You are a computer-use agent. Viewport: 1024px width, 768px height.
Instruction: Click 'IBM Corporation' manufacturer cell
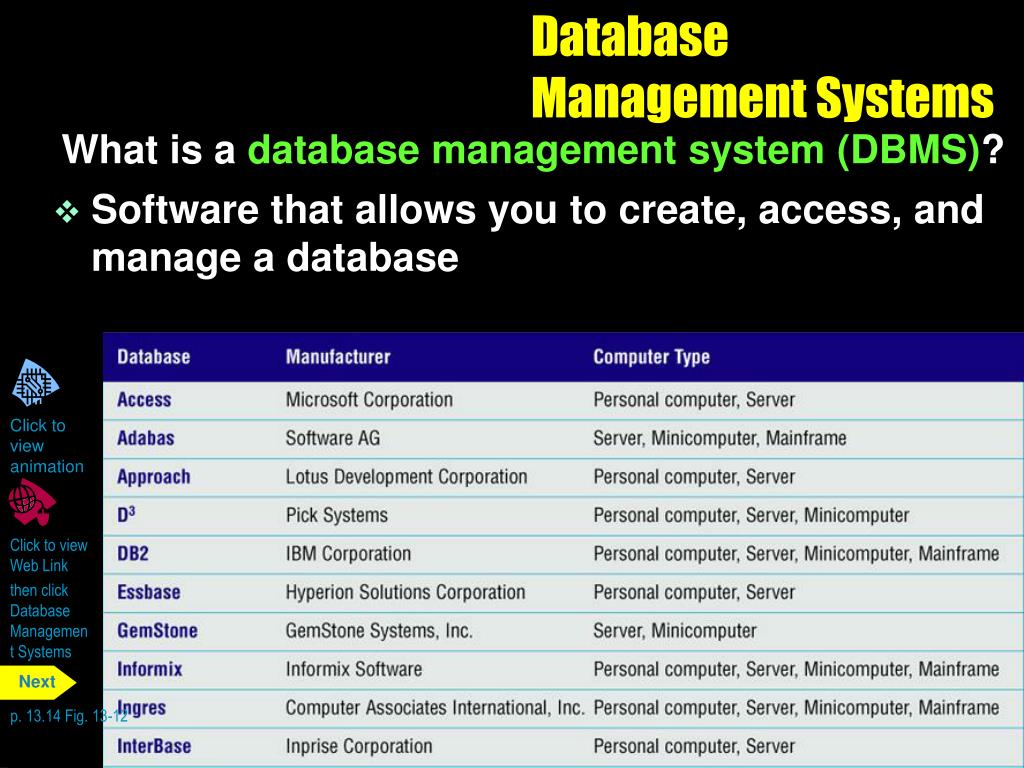pos(348,554)
